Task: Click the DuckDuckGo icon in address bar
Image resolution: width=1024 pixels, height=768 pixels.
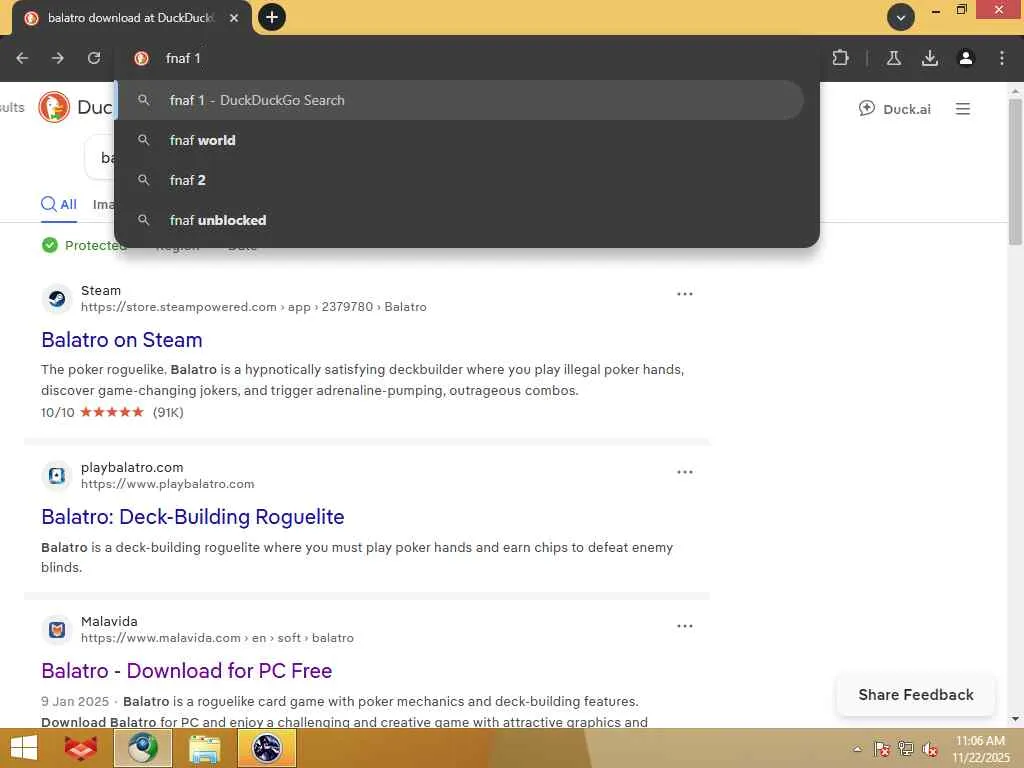Action: [141, 58]
